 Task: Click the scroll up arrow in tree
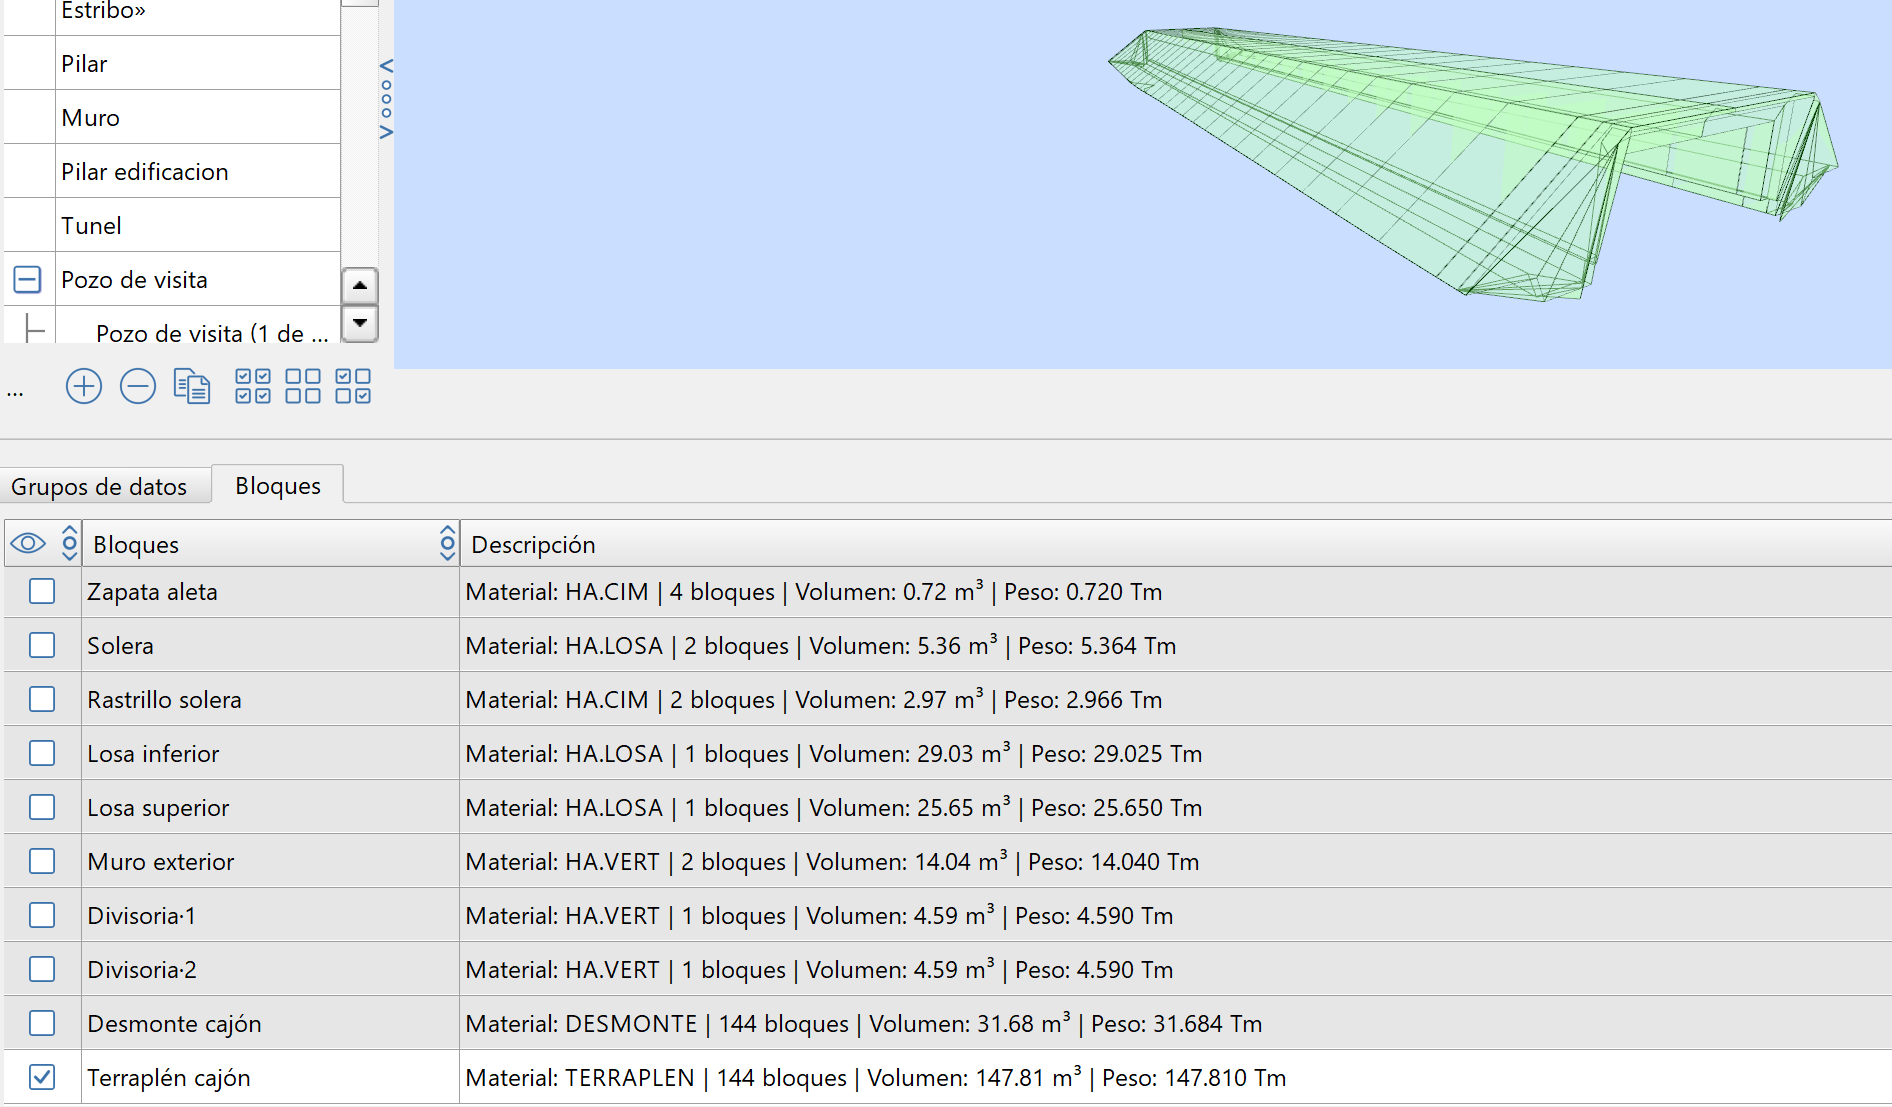360,286
